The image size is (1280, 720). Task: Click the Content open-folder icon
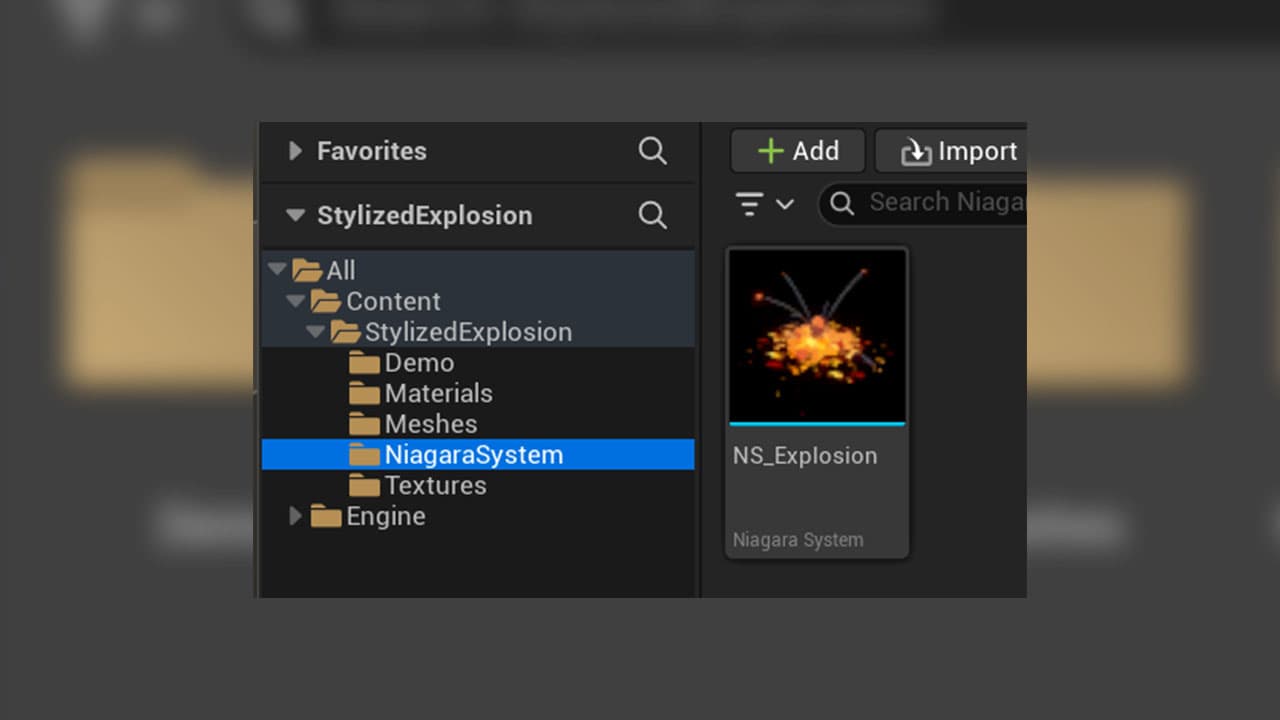326,301
